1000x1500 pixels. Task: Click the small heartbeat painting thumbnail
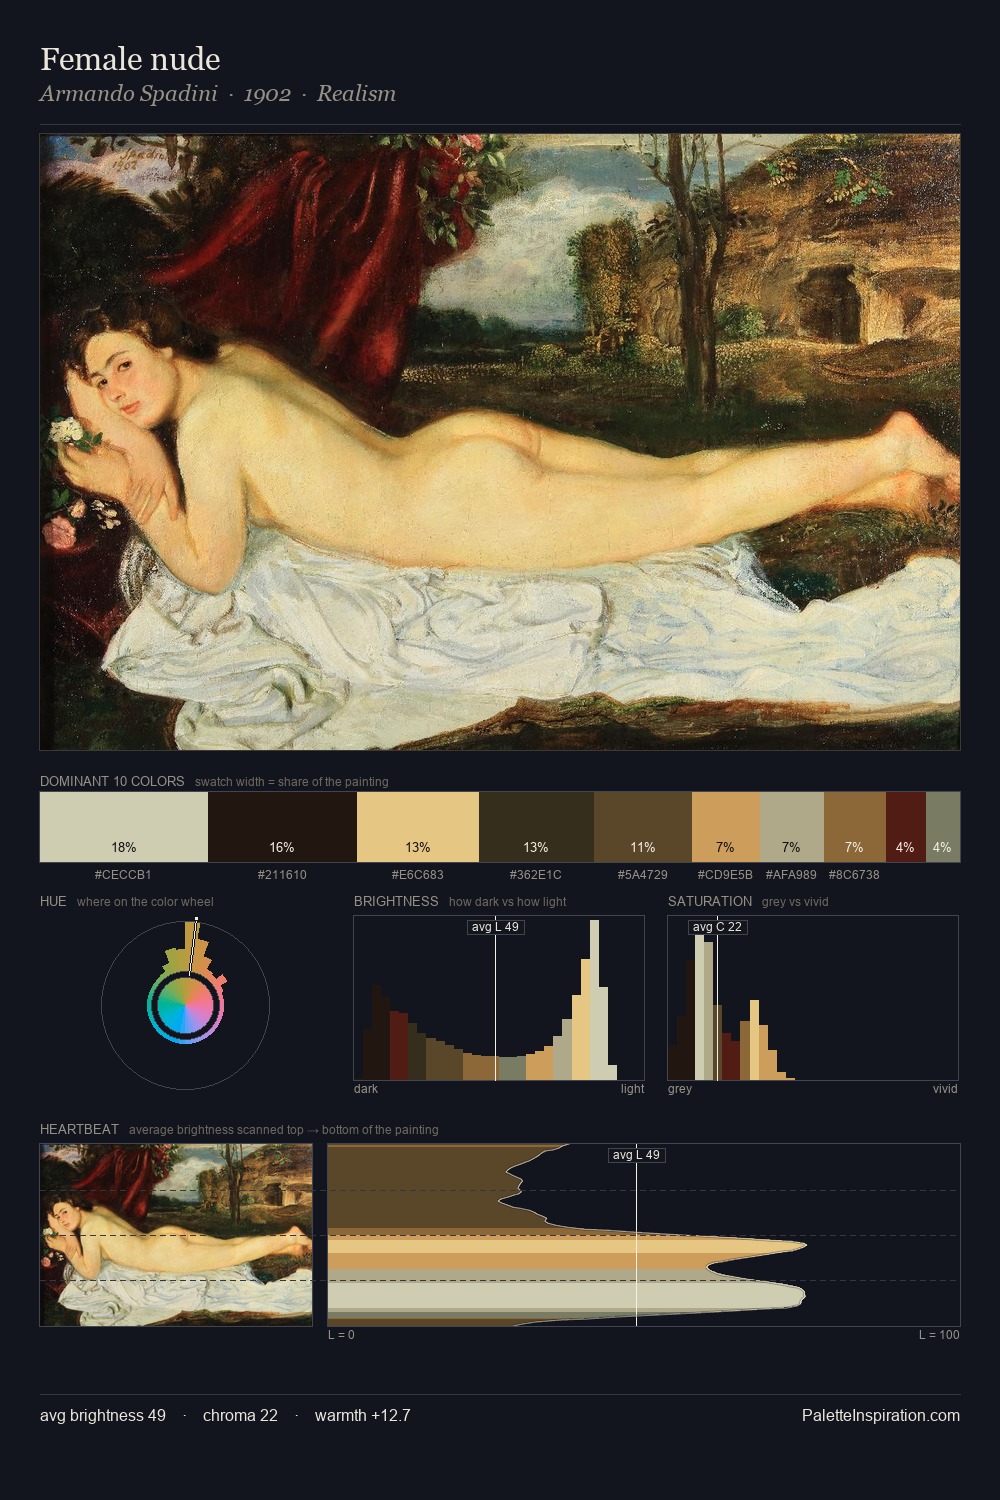click(x=176, y=1235)
